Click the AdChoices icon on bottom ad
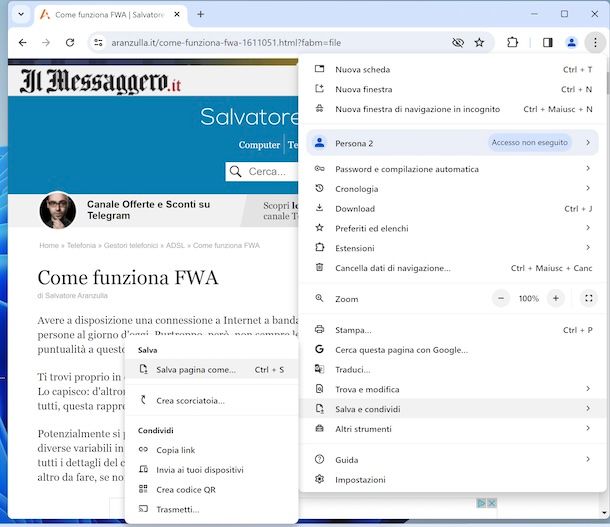This screenshot has width=610, height=527. 481,503
